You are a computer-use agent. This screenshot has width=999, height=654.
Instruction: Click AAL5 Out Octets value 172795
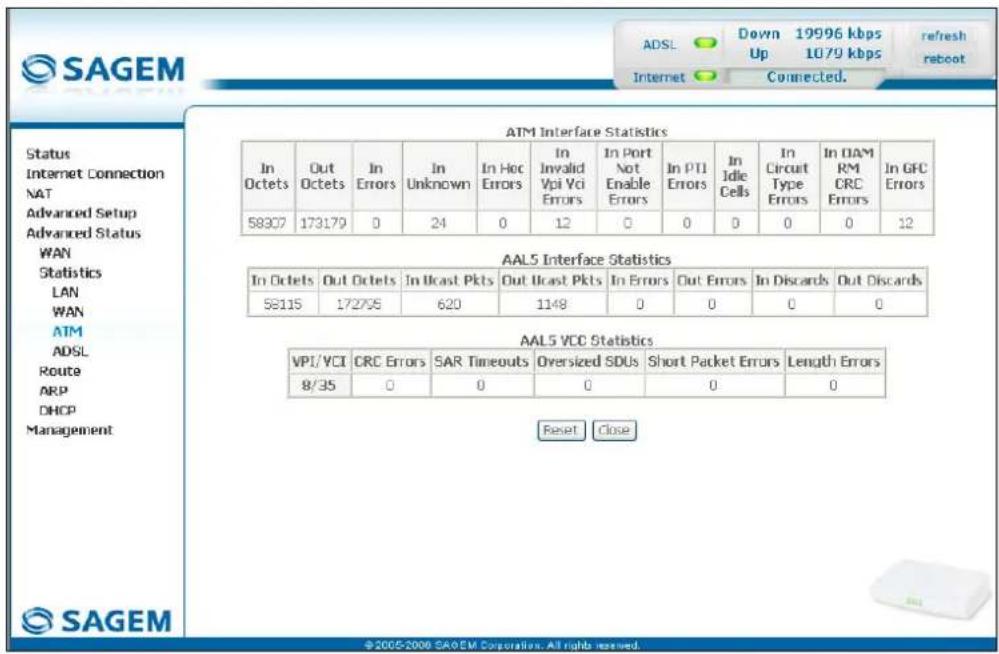(359, 305)
